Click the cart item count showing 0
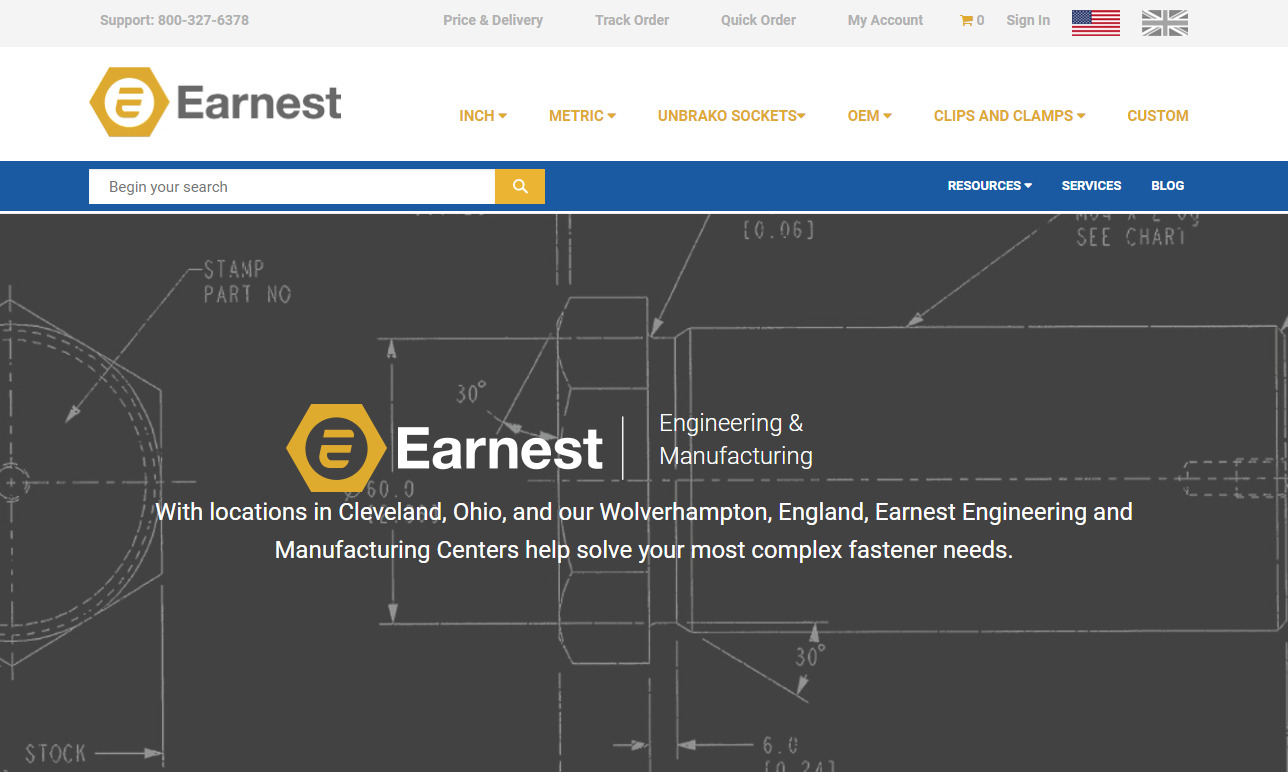 977,20
